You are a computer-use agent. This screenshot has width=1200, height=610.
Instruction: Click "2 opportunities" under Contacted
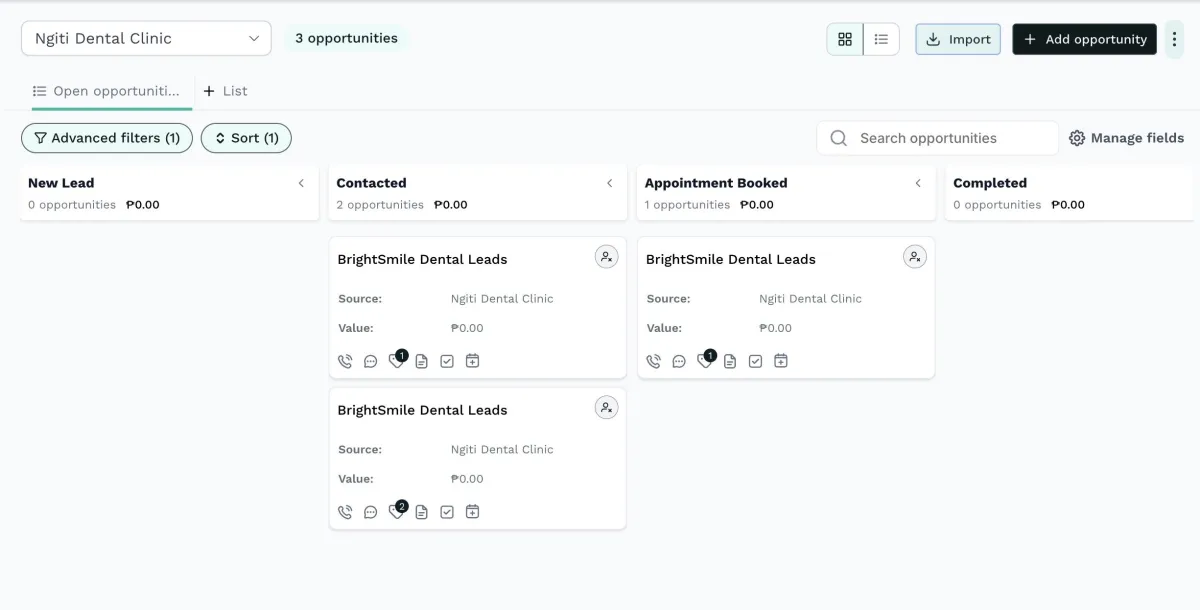coord(380,205)
